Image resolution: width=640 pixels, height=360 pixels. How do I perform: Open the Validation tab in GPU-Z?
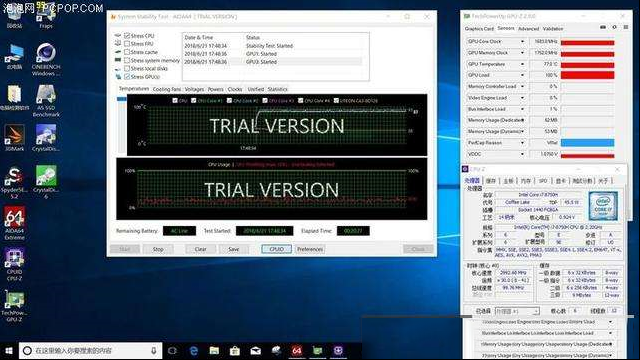tap(553, 29)
